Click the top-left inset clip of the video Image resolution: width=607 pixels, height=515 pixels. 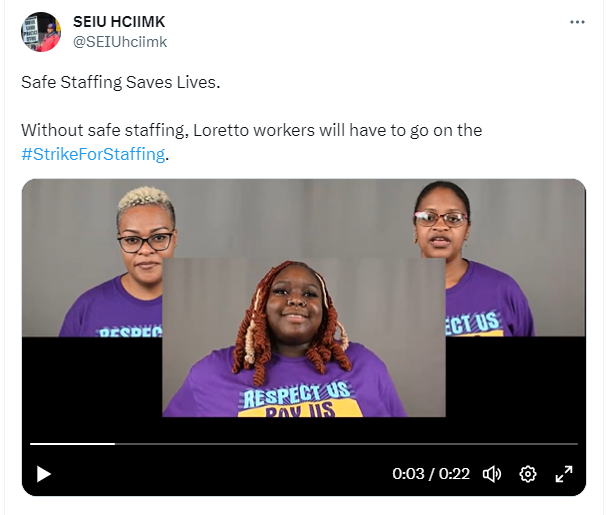[92, 258]
